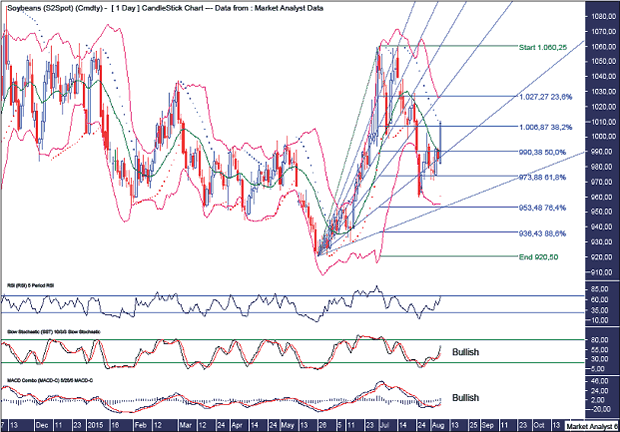Click 1020,00 on the price axis
This screenshot has width=620, height=432.
coord(603,107)
